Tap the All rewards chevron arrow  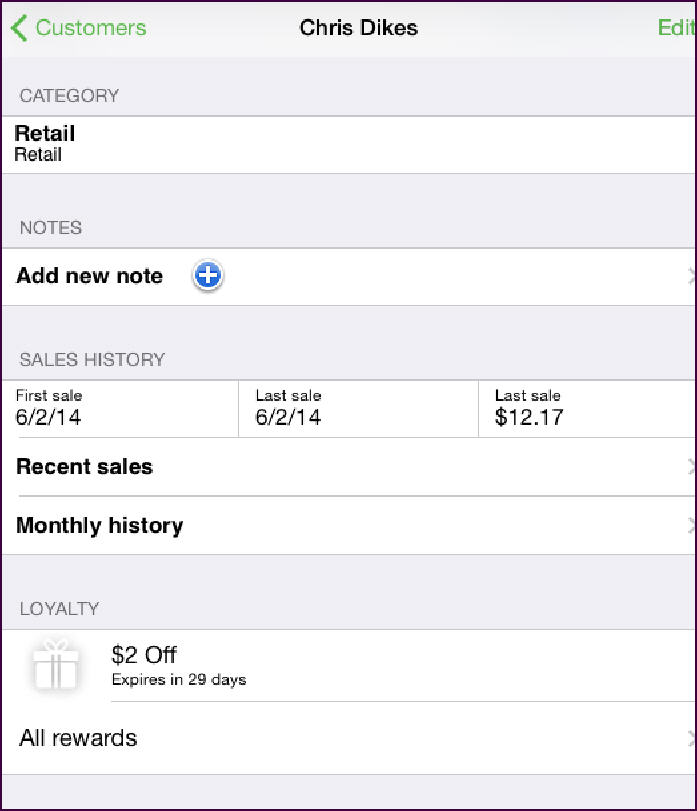691,739
